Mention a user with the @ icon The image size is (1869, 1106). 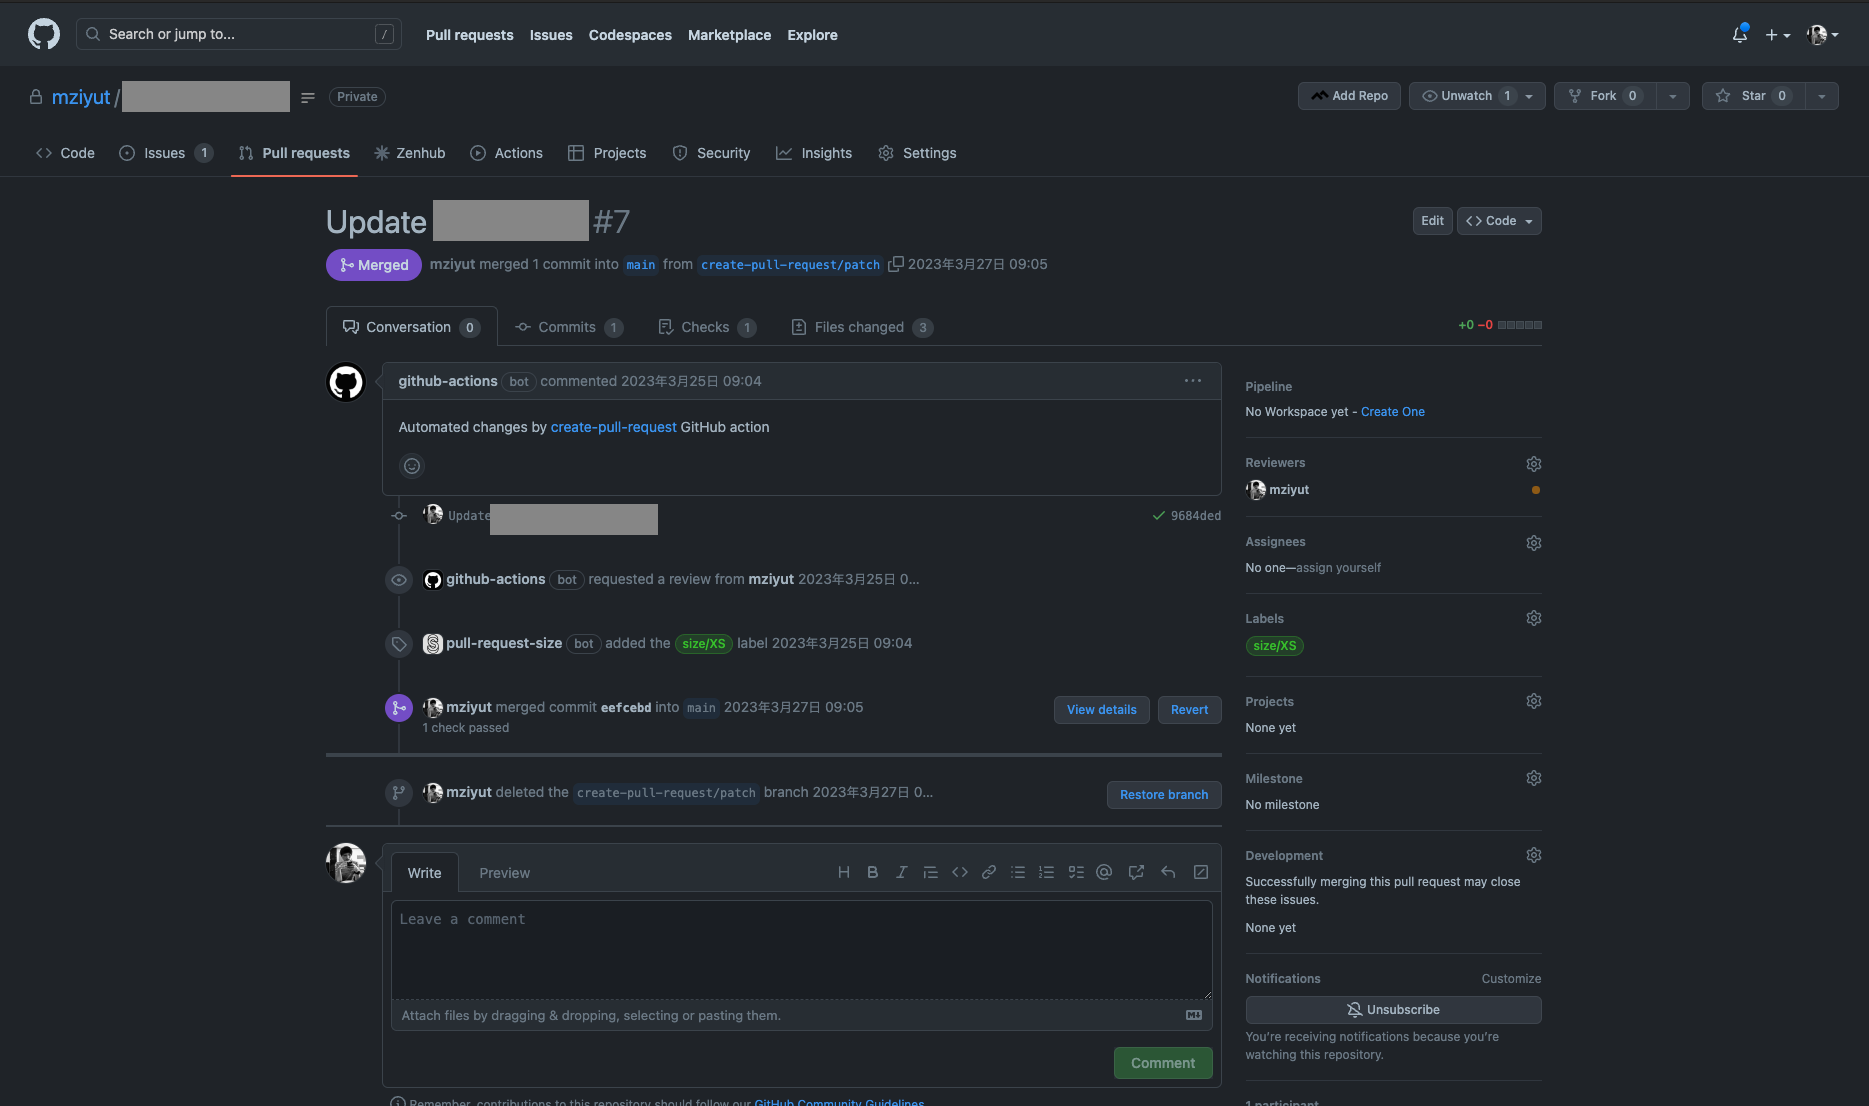coord(1104,872)
